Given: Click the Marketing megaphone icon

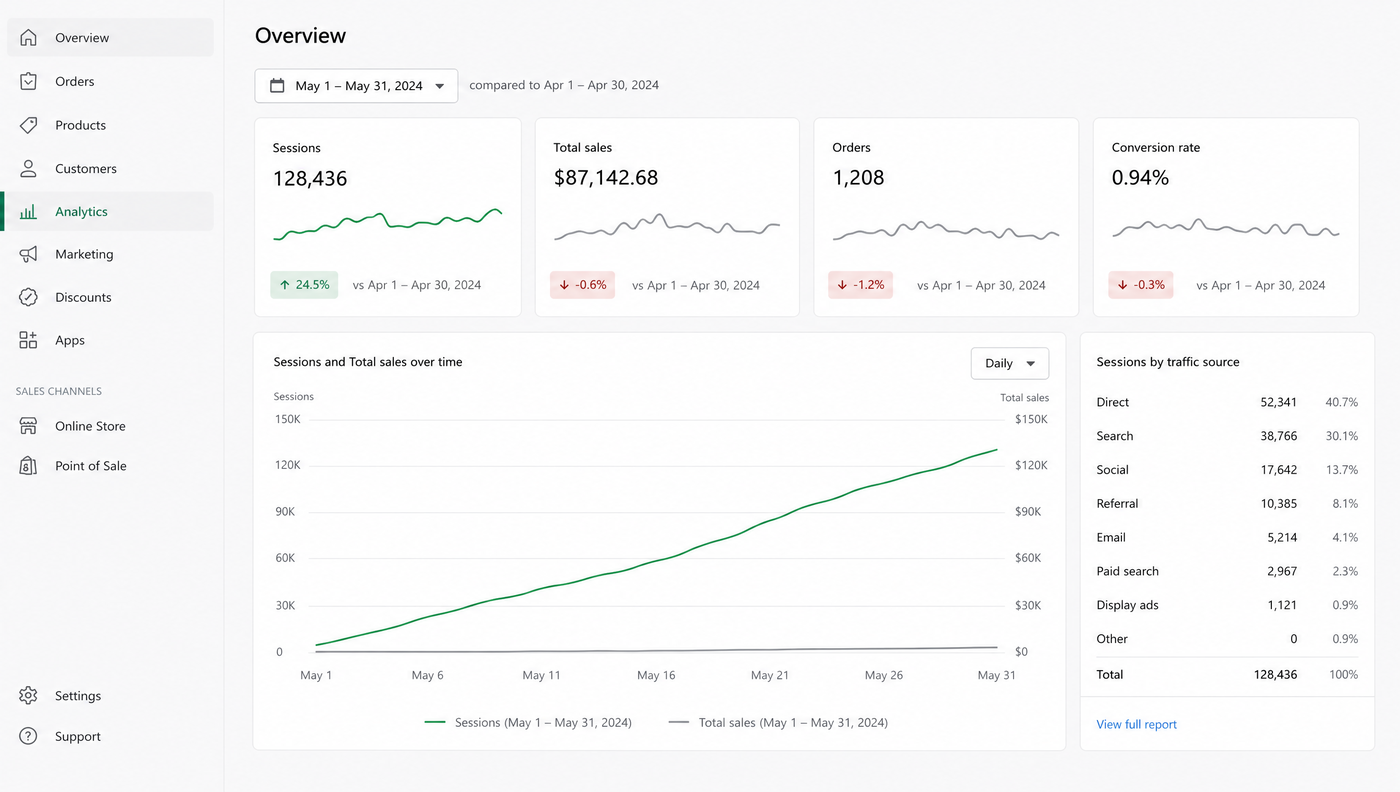Looking at the screenshot, I should [x=28, y=254].
